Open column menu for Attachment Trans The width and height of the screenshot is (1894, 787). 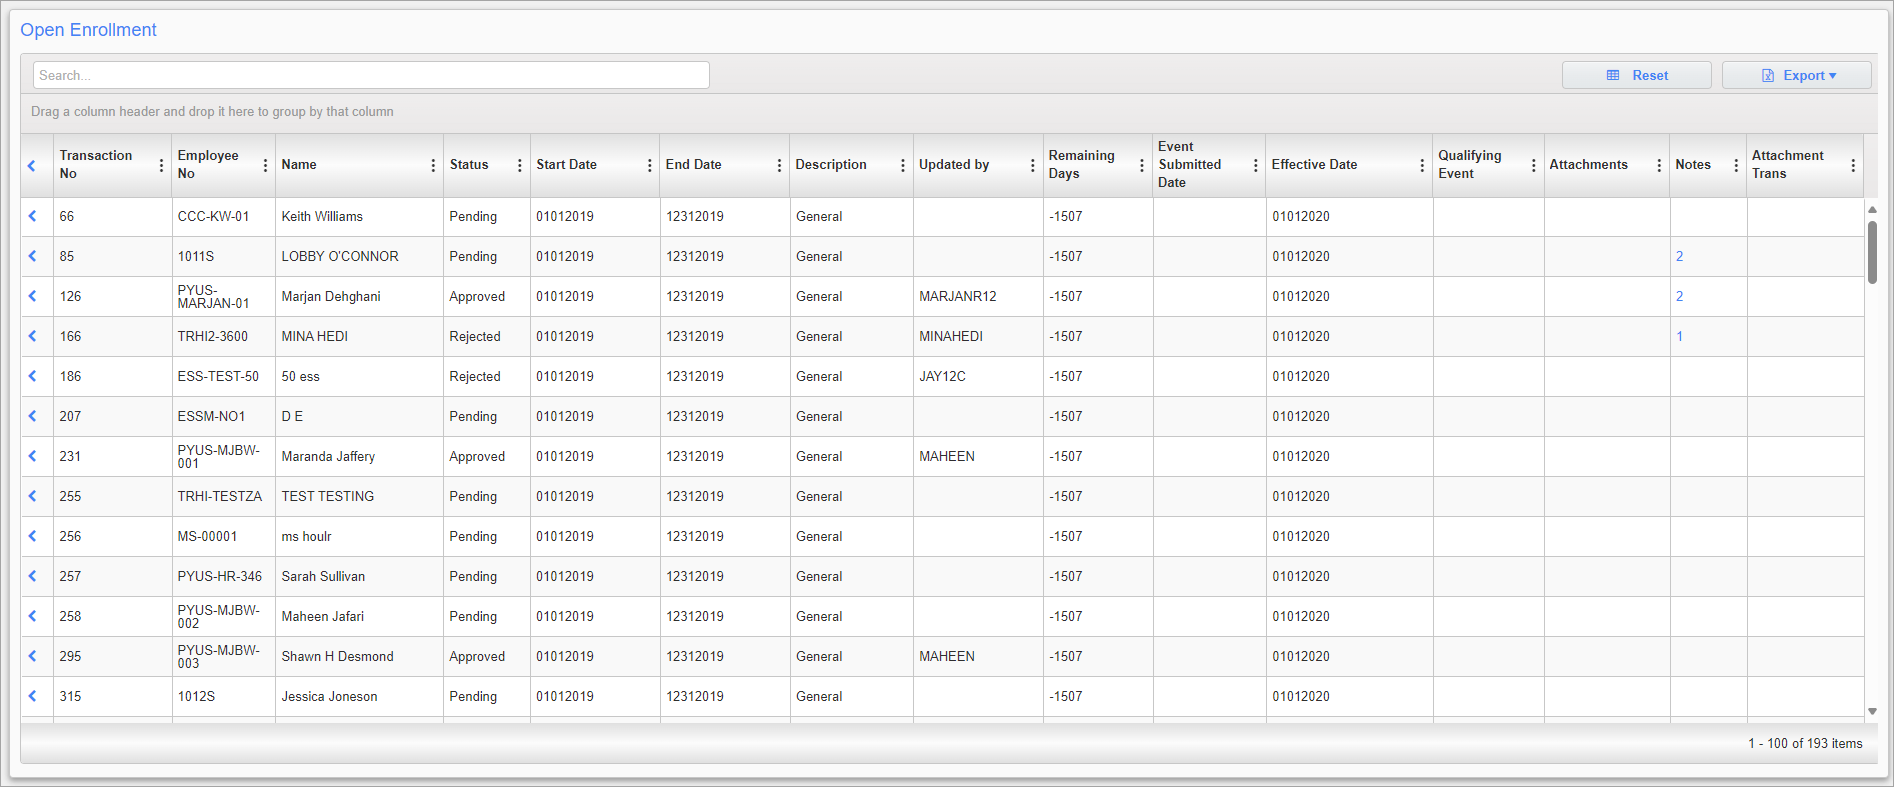click(x=1853, y=165)
